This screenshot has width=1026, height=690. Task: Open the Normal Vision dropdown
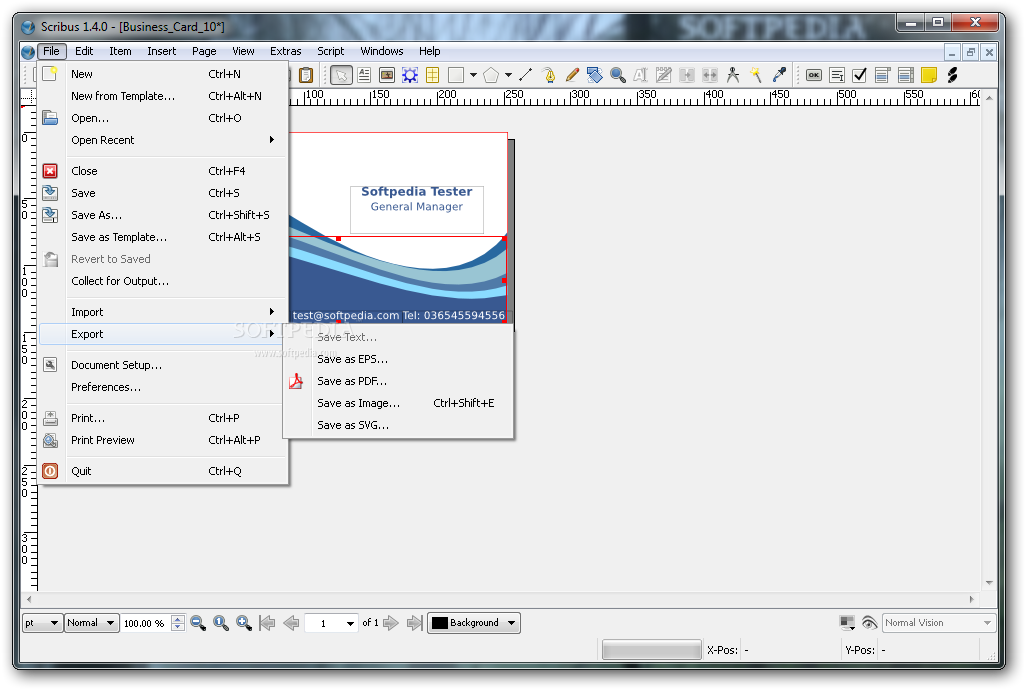click(x=939, y=623)
